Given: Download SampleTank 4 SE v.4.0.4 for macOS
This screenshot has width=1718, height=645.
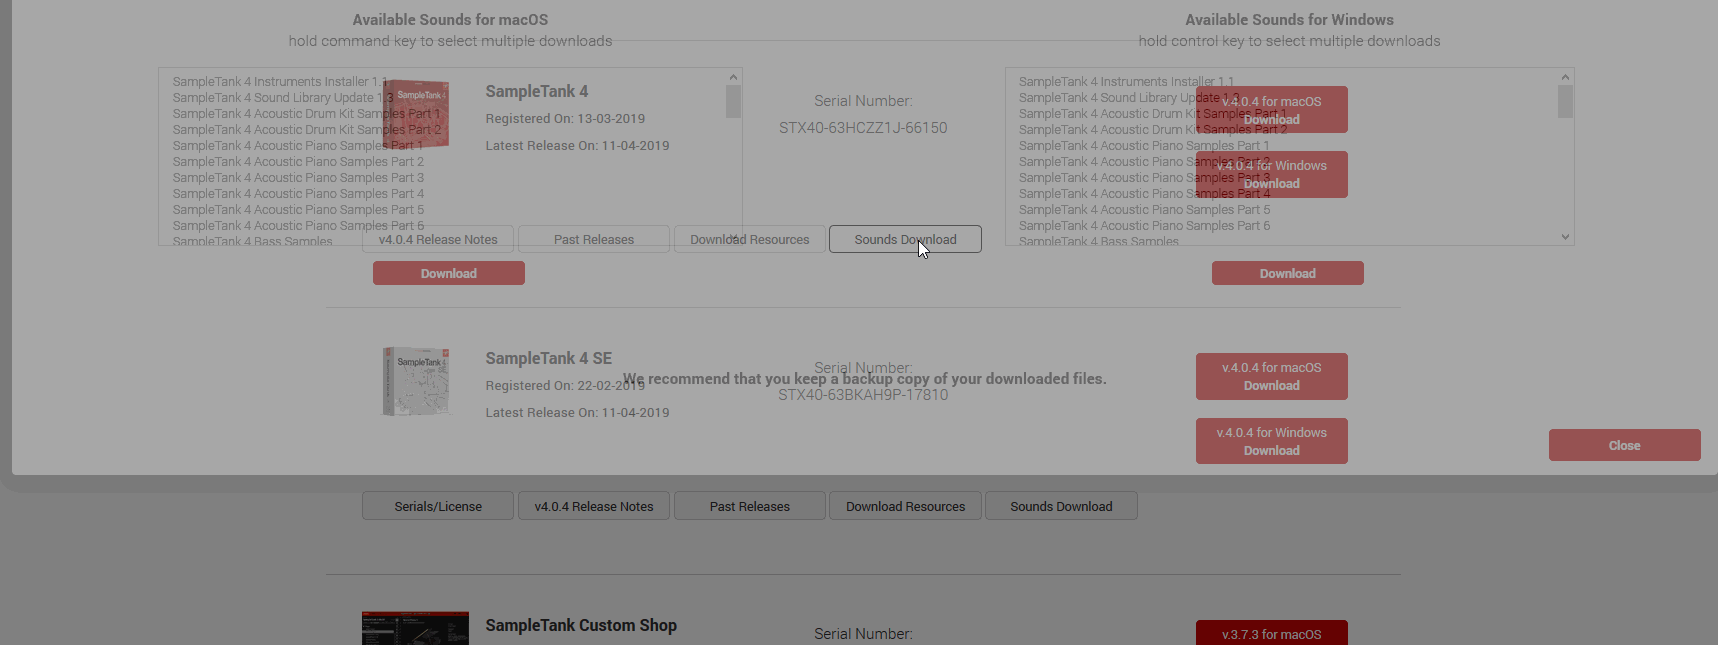Looking at the screenshot, I should [x=1271, y=376].
